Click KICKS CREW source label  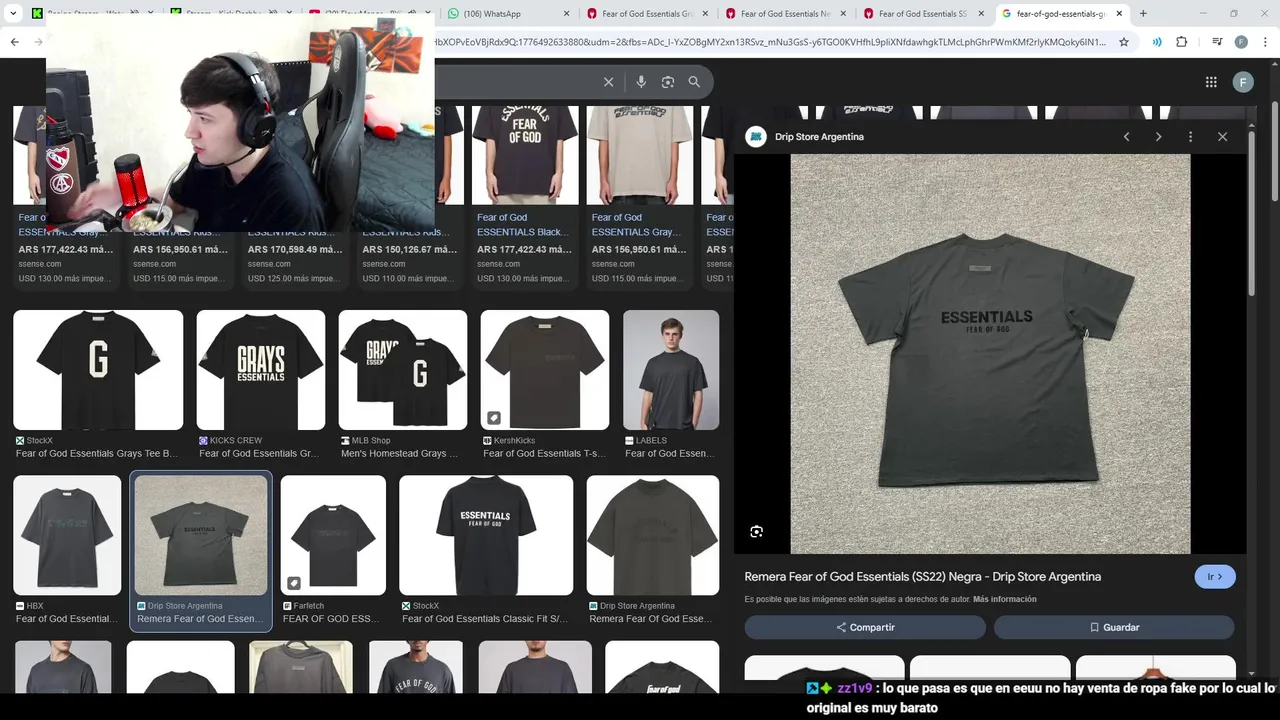pos(236,440)
